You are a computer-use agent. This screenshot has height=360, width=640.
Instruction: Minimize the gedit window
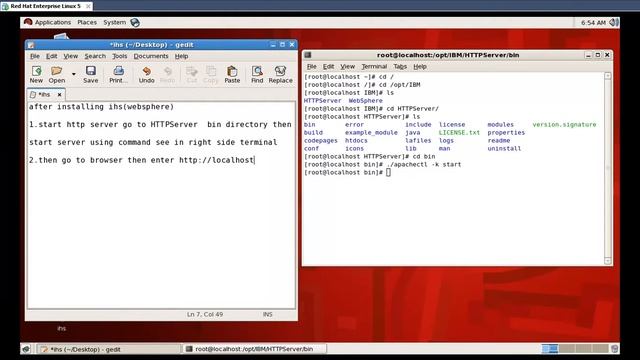tap(273, 44)
